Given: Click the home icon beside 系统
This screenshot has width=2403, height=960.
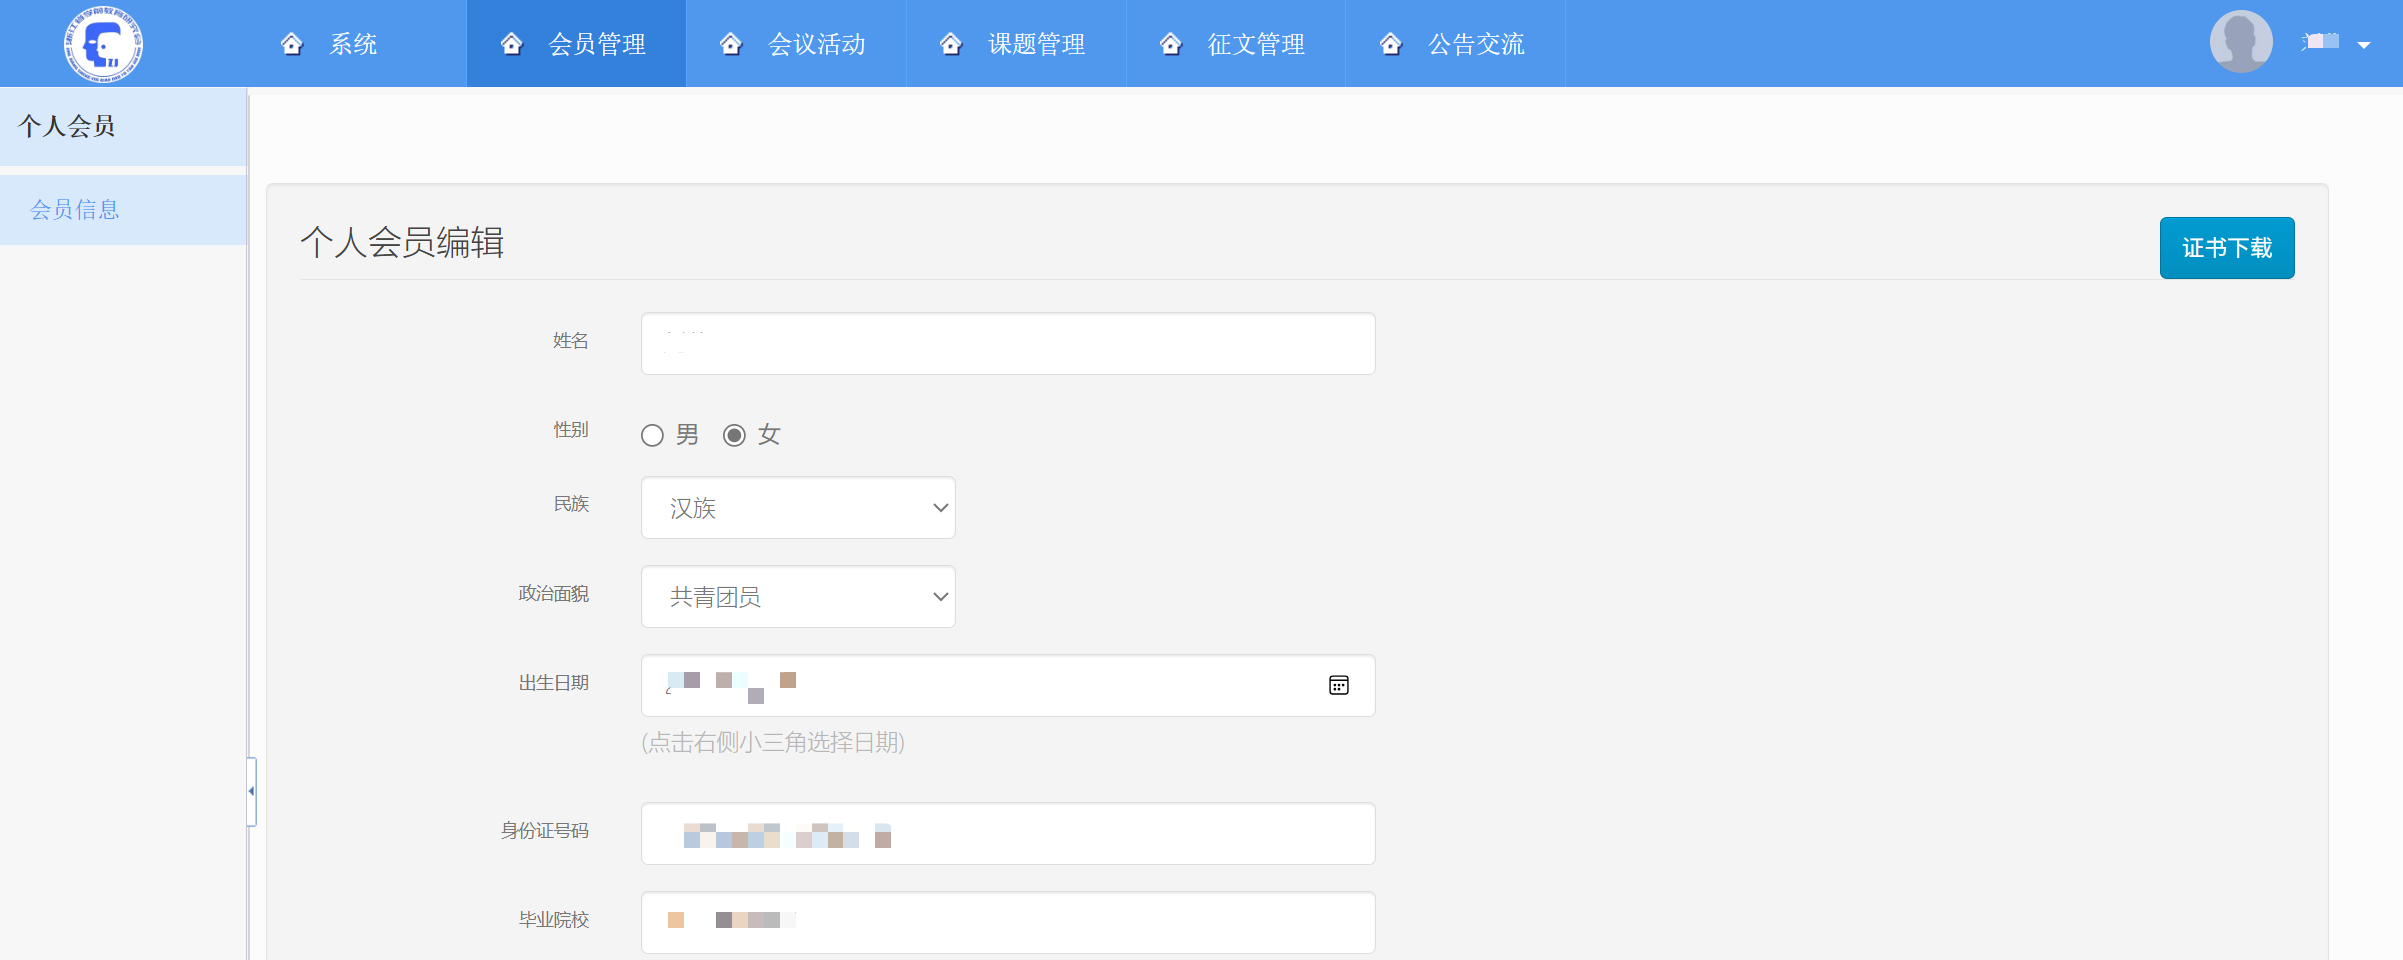Looking at the screenshot, I should click(292, 43).
